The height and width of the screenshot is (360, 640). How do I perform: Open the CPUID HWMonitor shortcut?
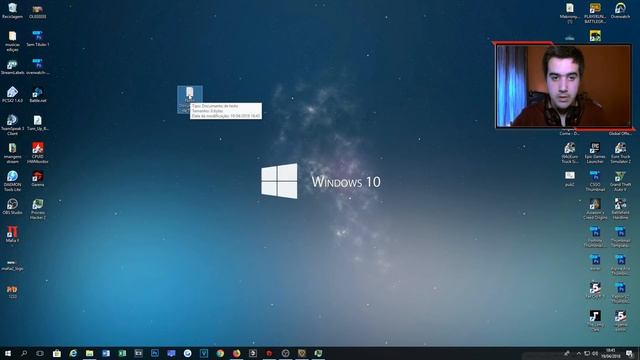[38, 153]
